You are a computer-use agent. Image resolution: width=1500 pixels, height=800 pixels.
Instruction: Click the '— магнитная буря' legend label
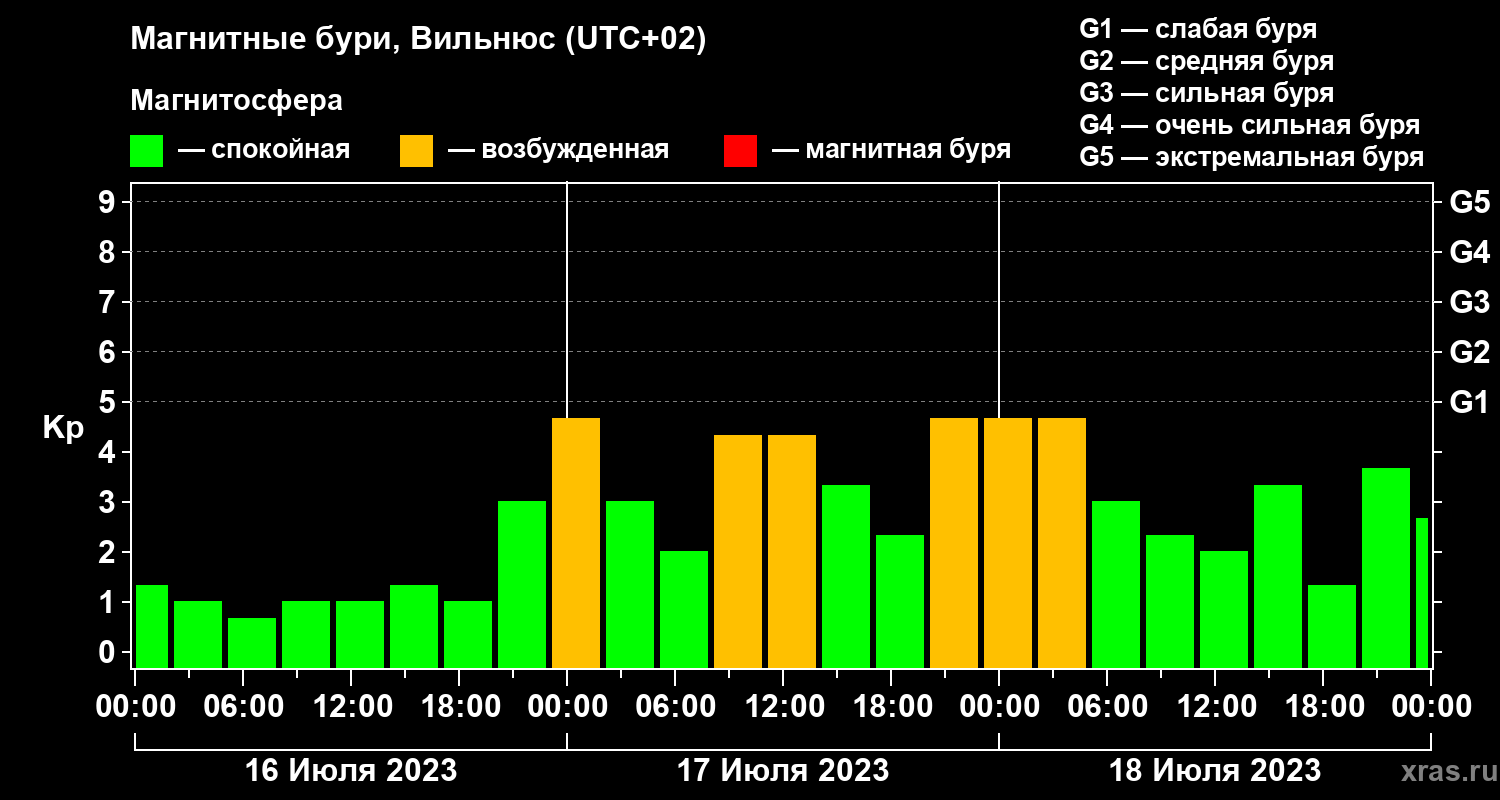[x=891, y=150]
